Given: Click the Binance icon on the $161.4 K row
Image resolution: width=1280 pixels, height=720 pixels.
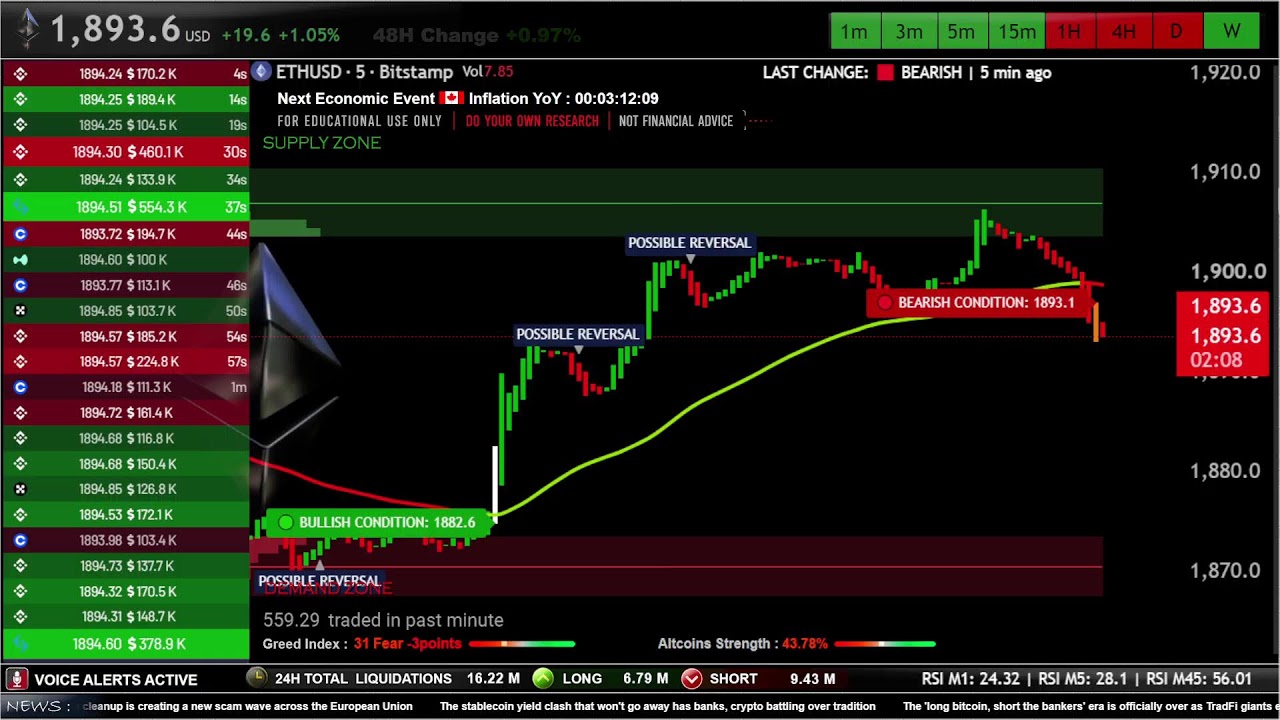Looking at the screenshot, I should [x=20, y=413].
